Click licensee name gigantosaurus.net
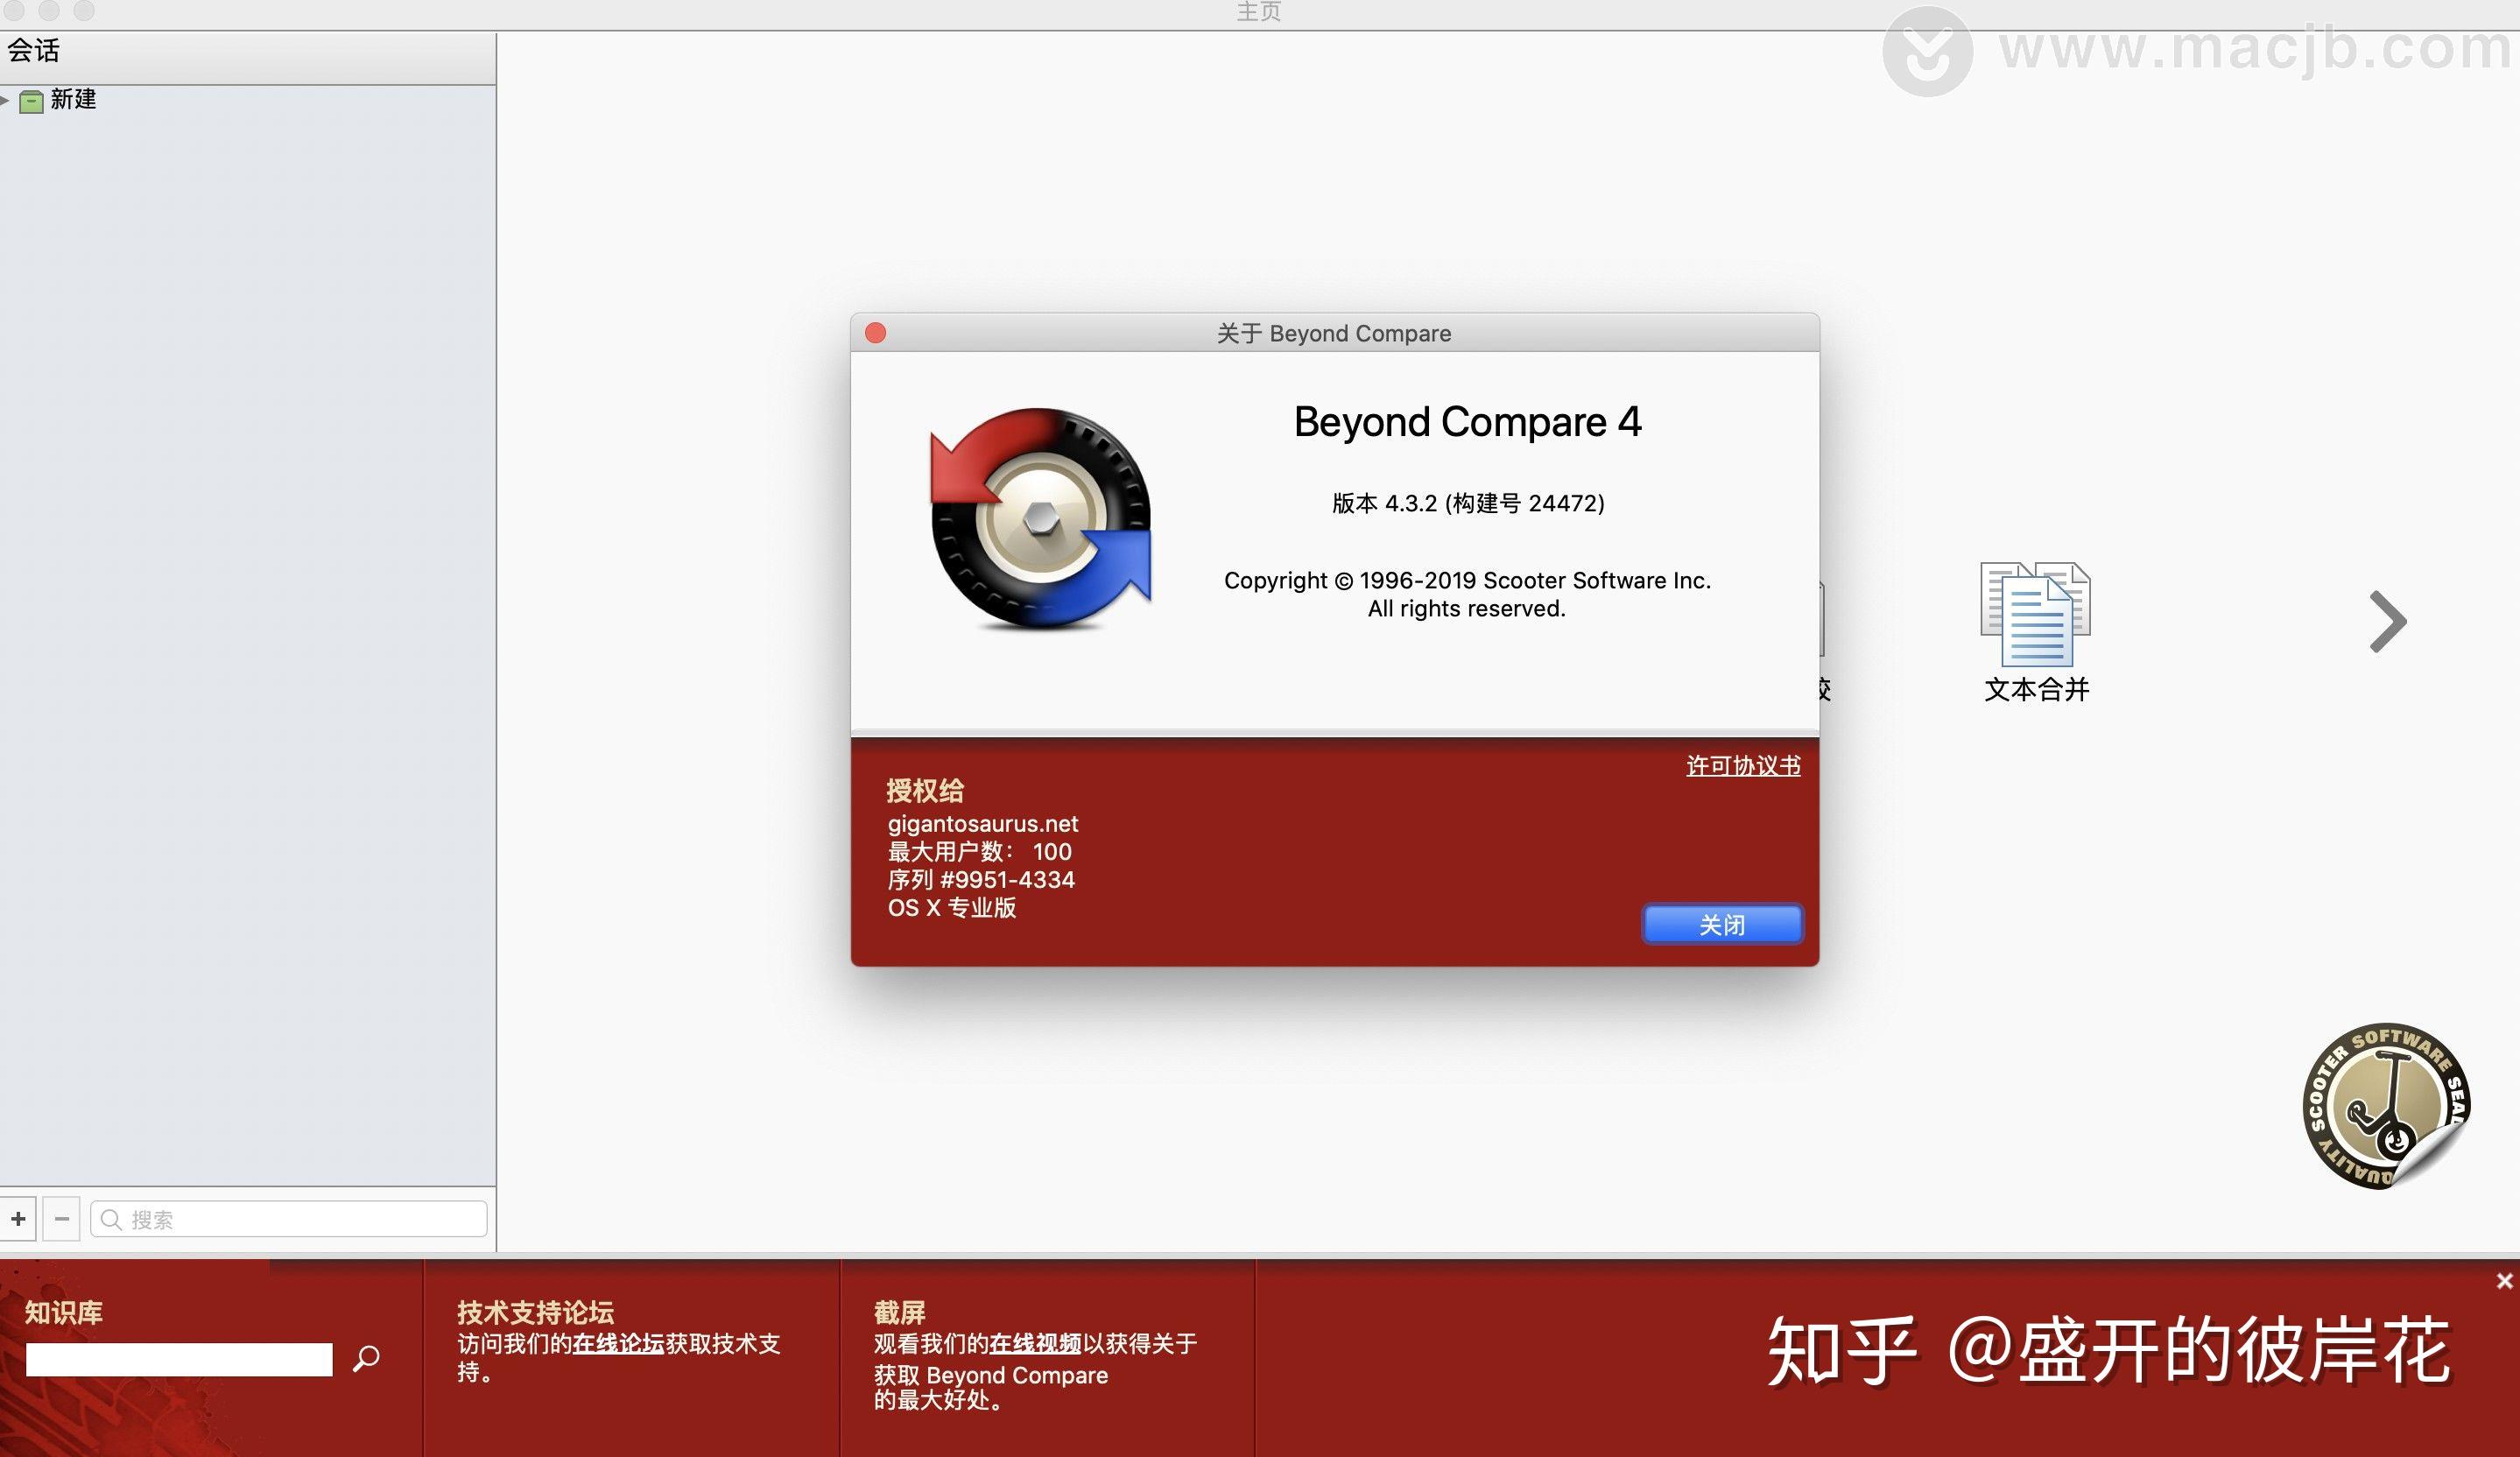Screen dimensions: 2520x1457 click(x=983, y=824)
